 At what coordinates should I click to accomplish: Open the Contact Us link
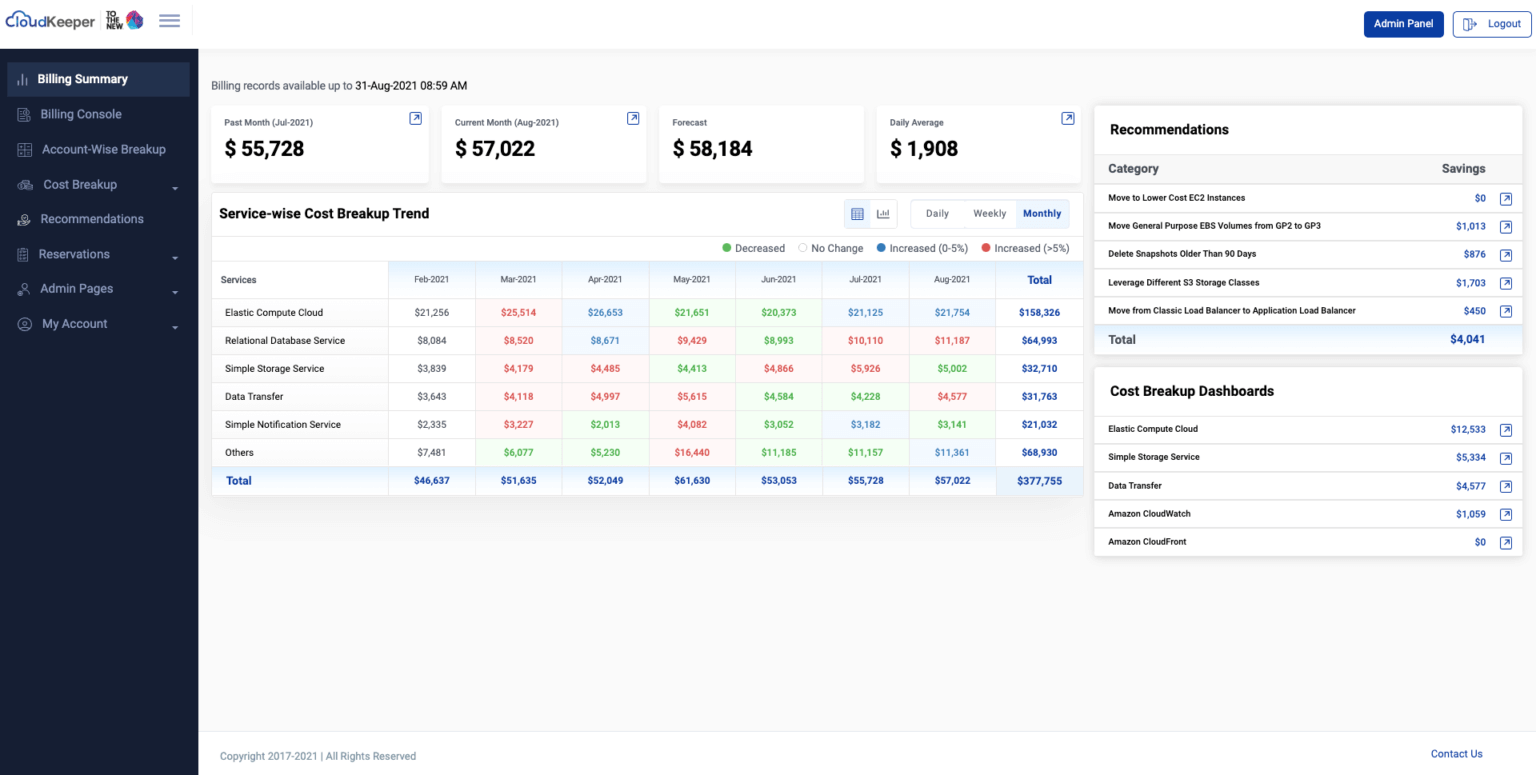(1456, 754)
